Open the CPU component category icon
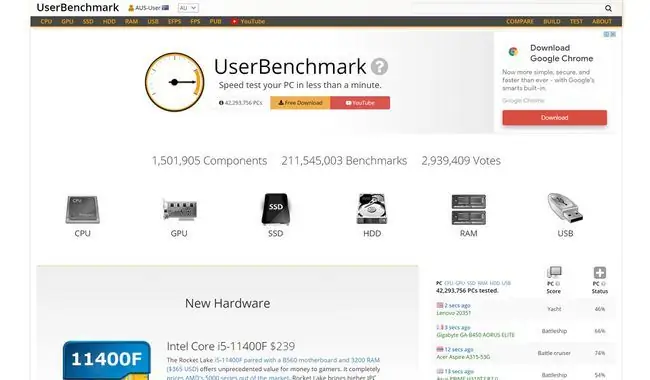This screenshot has height=380, width=650. click(x=82, y=210)
